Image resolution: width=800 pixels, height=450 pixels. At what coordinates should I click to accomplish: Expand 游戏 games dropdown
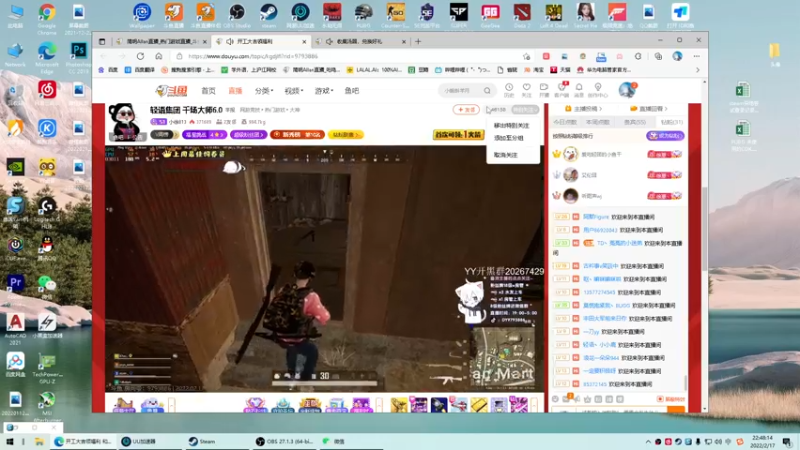323,91
